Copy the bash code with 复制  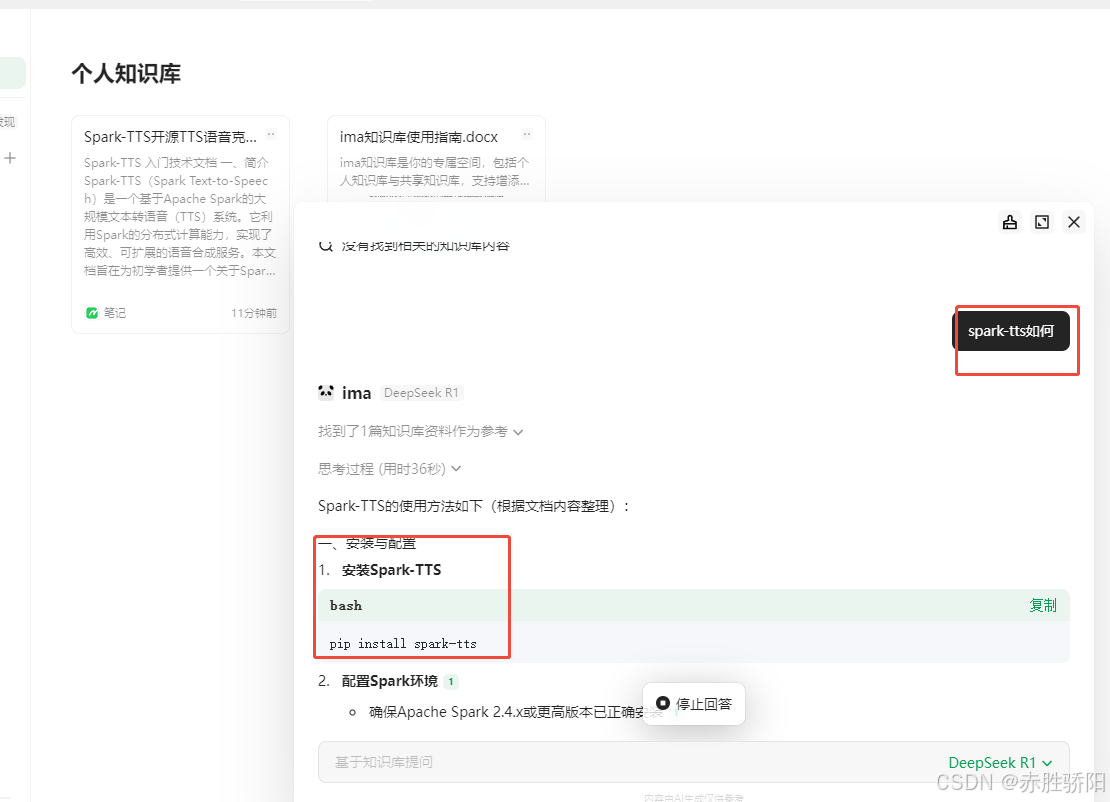point(1043,605)
